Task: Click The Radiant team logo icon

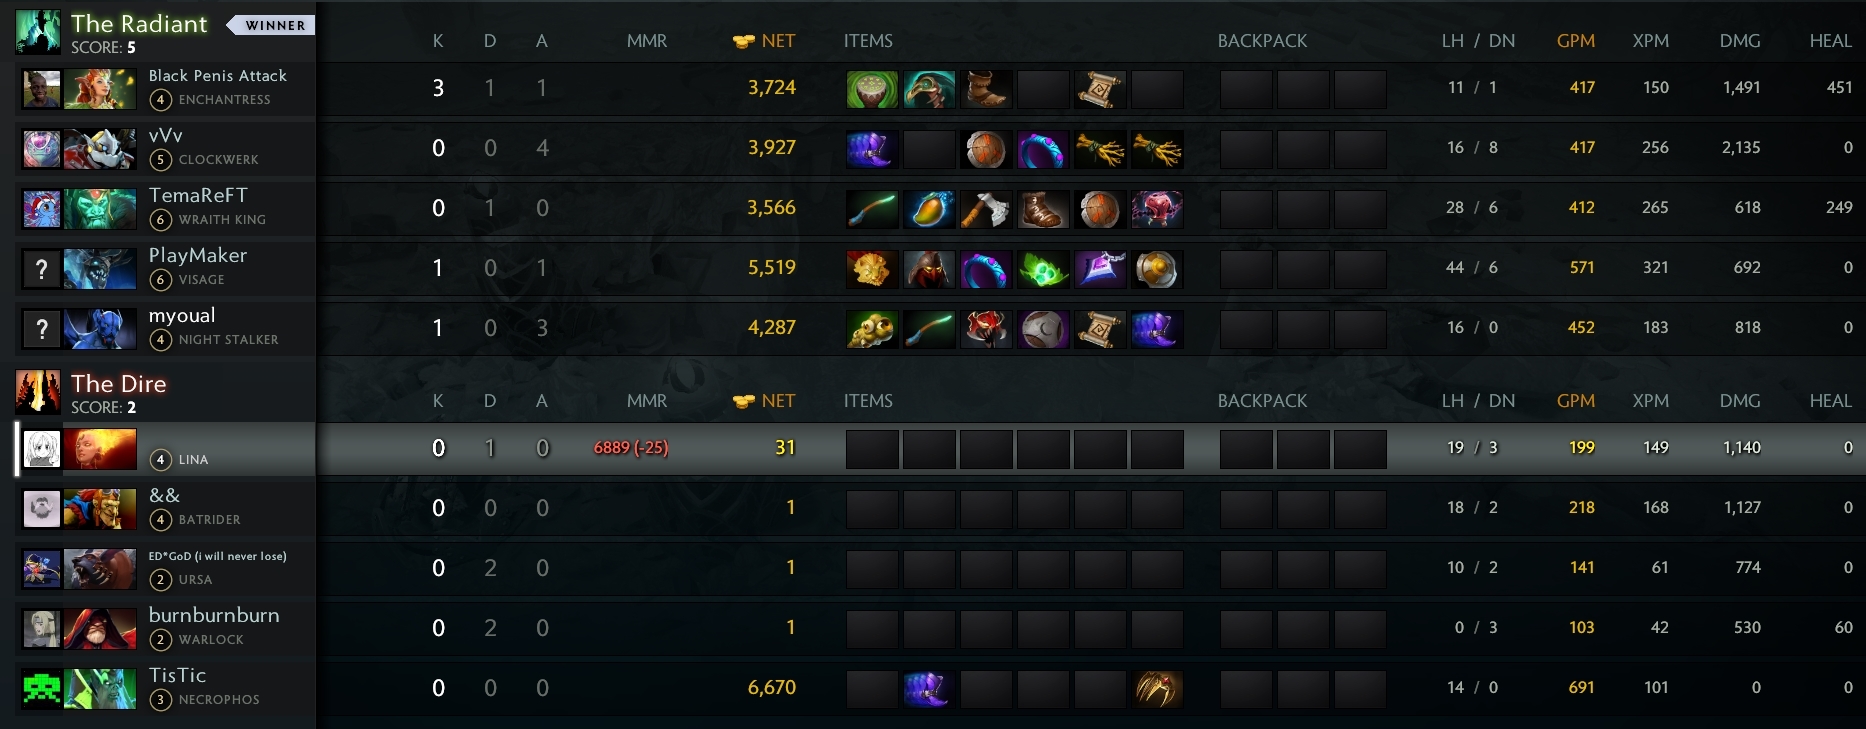Action: [39, 32]
